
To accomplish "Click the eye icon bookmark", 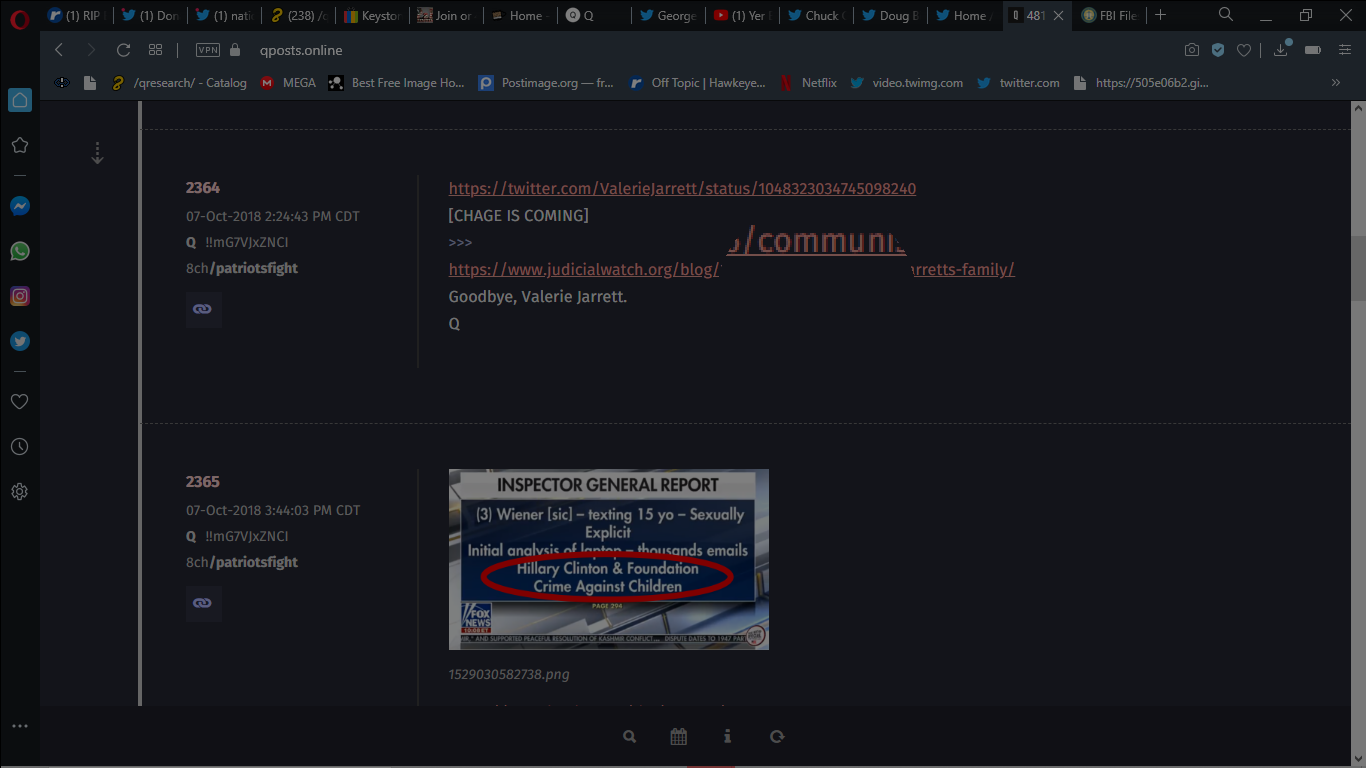I will click(62, 83).
